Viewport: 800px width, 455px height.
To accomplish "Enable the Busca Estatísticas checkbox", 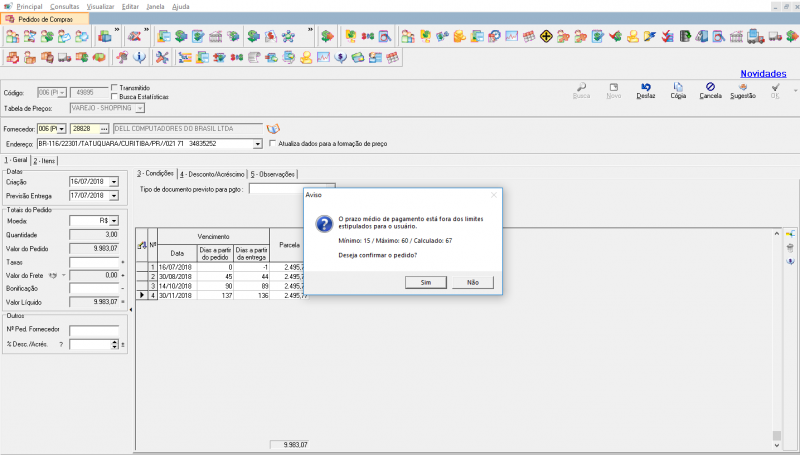I will [x=115, y=97].
